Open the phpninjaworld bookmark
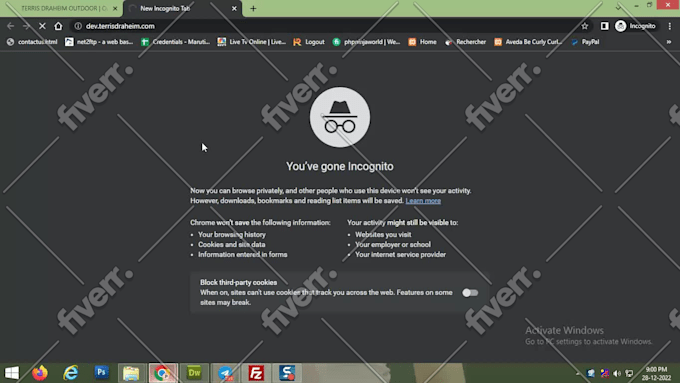The image size is (680, 383). tap(366, 42)
